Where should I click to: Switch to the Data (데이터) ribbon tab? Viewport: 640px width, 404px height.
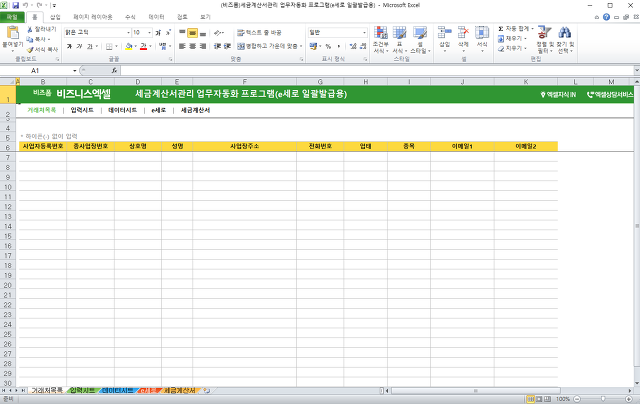click(x=156, y=17)
